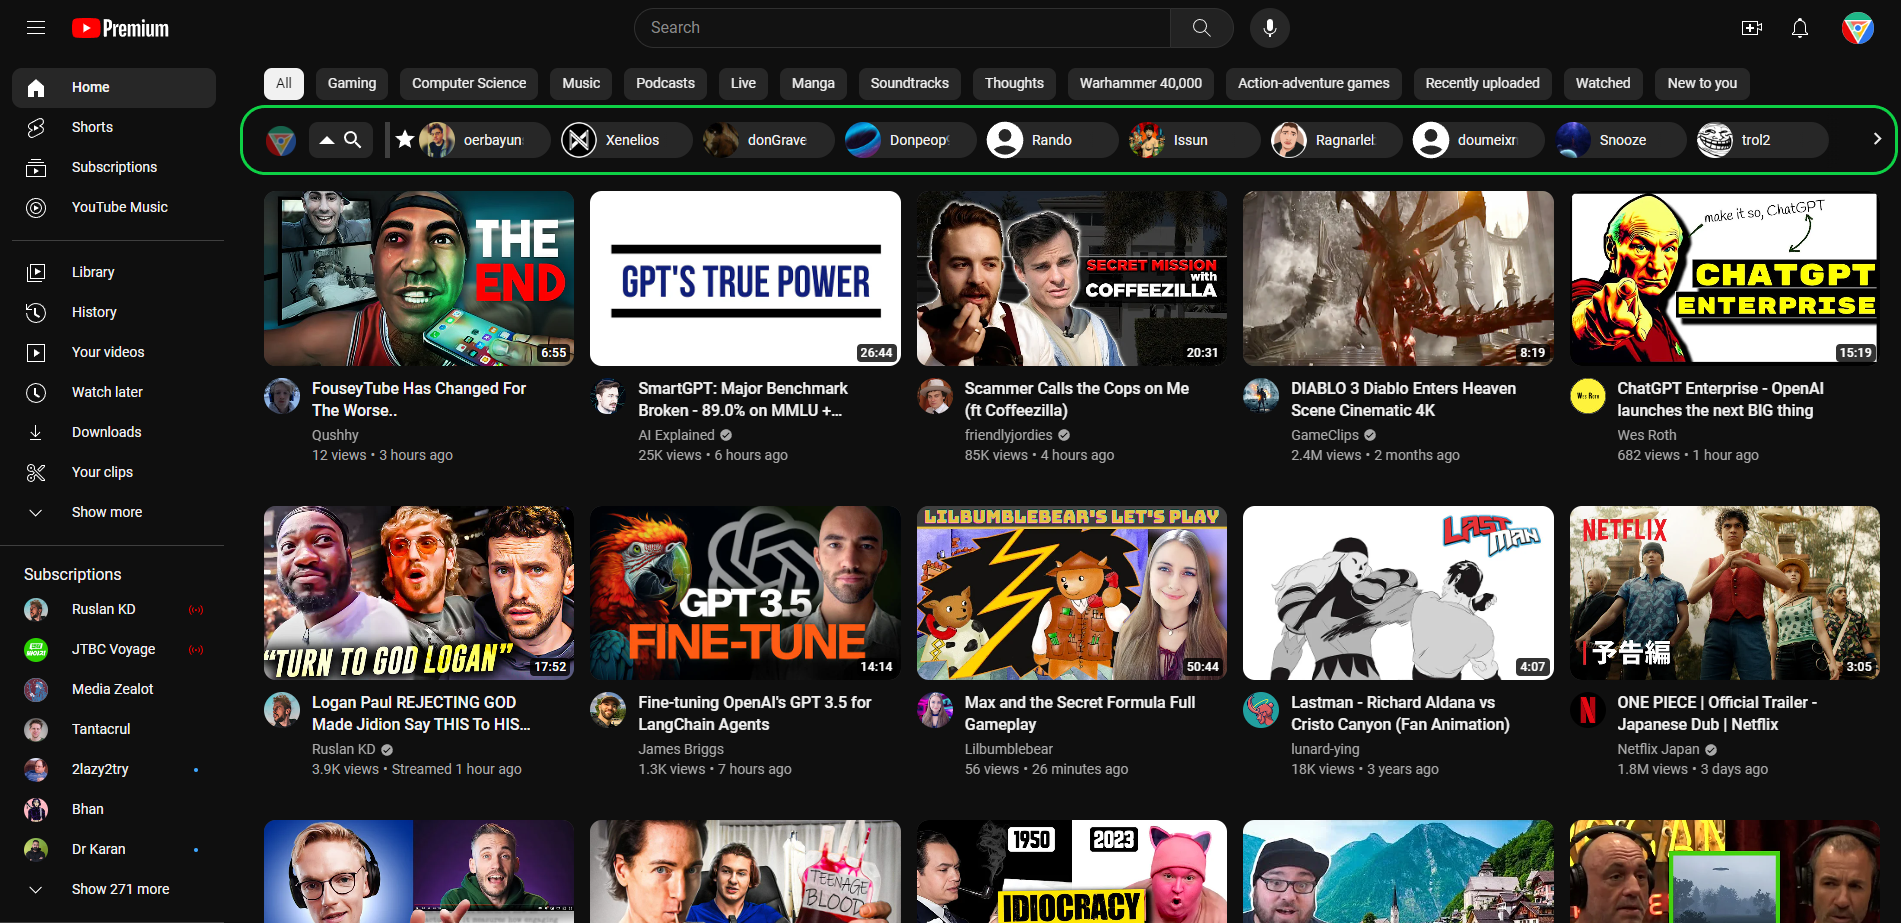The image size is (1901, 923).
Task: Open Lilbumblebear's Let's Play thumbnail
Action: 1072,593
